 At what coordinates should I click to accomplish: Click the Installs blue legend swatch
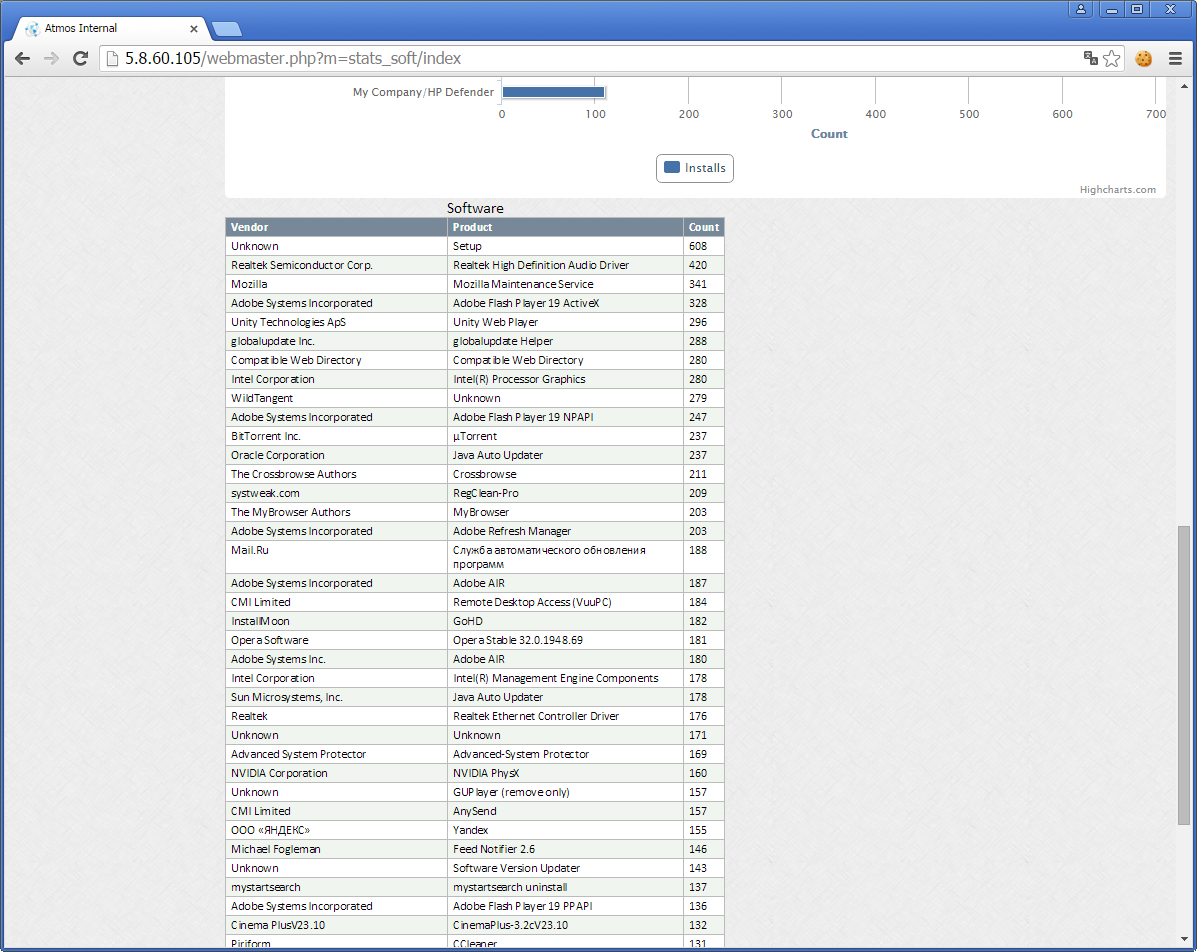click(672, 167)
